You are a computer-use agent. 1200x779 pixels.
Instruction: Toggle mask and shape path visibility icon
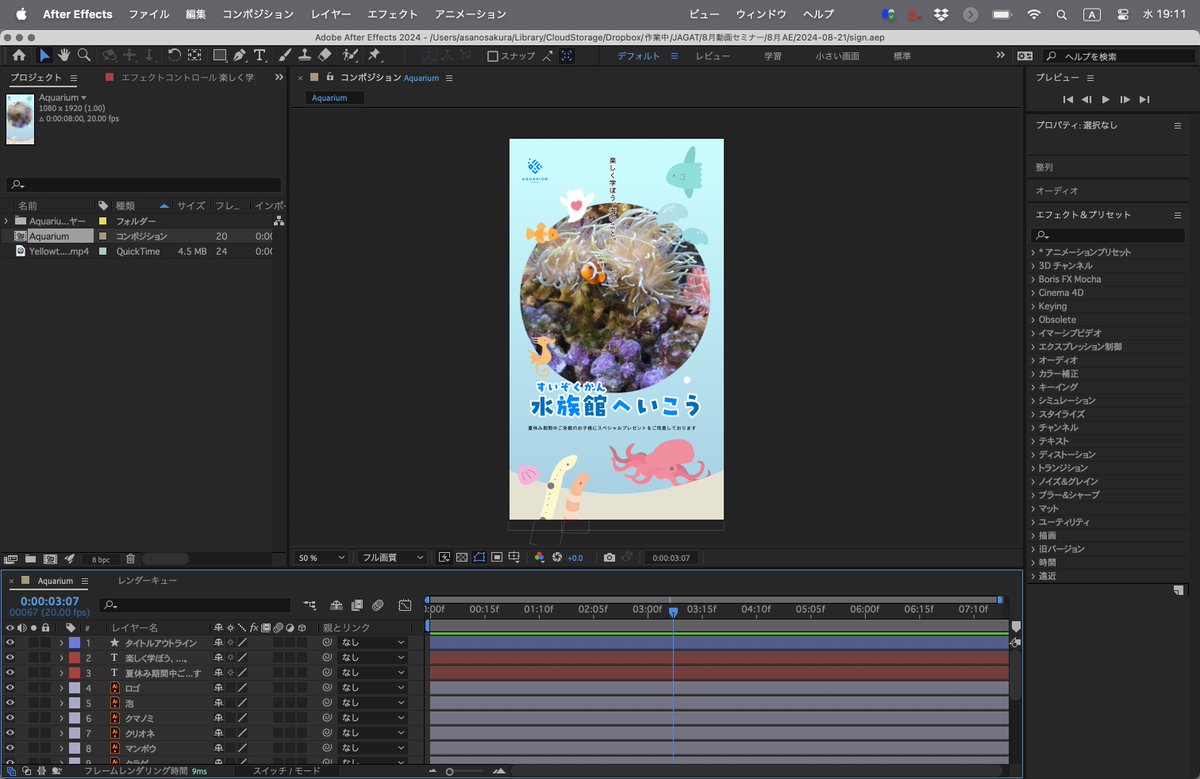pos(479,557)
